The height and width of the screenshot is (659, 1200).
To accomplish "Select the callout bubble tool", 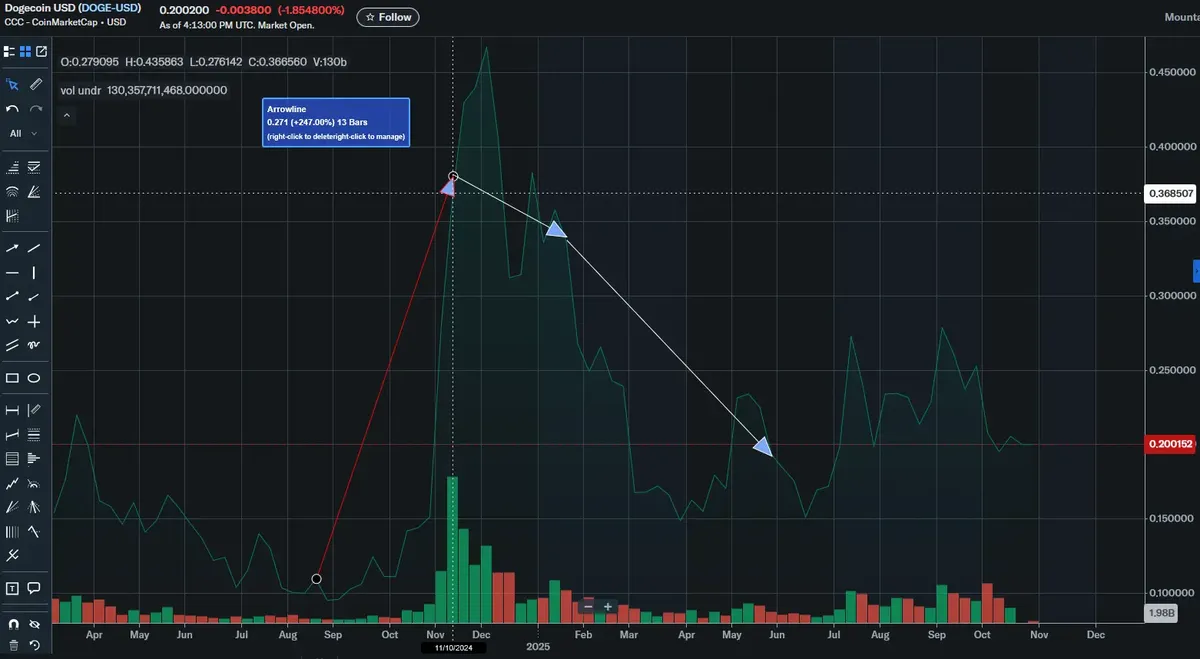I will pos(34,588).
